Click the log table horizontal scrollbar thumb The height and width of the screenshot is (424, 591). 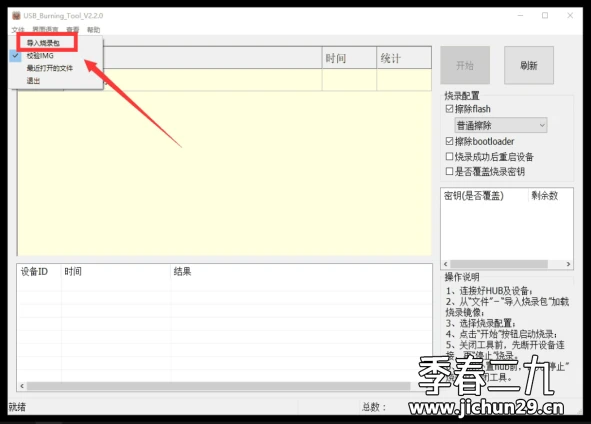(x=219, y=386)
